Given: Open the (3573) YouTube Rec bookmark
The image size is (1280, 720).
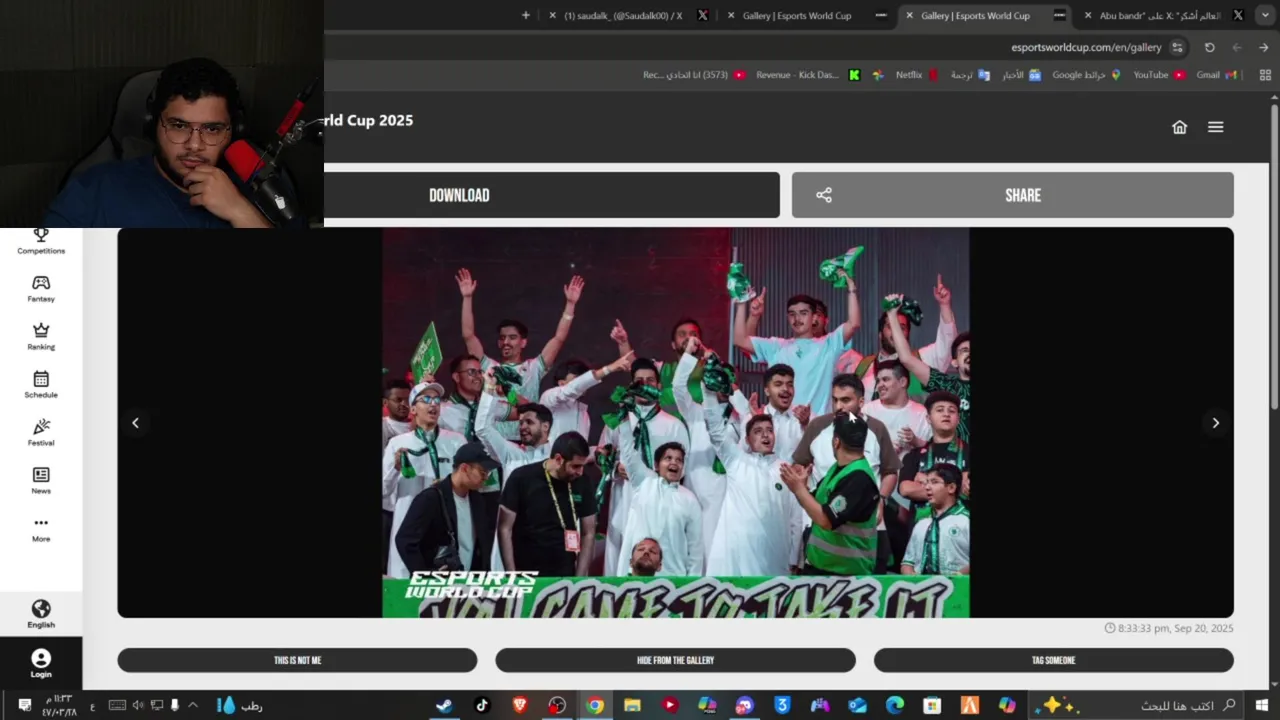Looking at the screenshot, I should 694,75.
